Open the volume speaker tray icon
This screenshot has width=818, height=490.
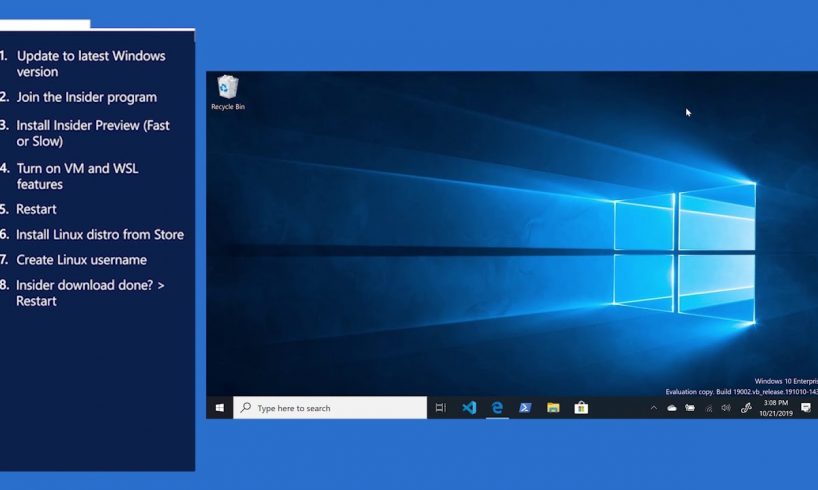click(x=726, y=408)
